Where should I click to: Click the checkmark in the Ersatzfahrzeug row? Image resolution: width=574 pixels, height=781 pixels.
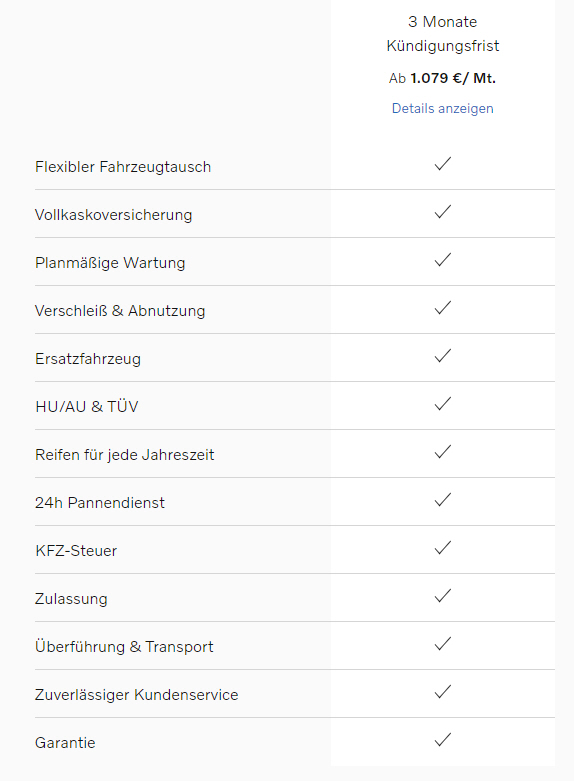click(x=442, y=356)
